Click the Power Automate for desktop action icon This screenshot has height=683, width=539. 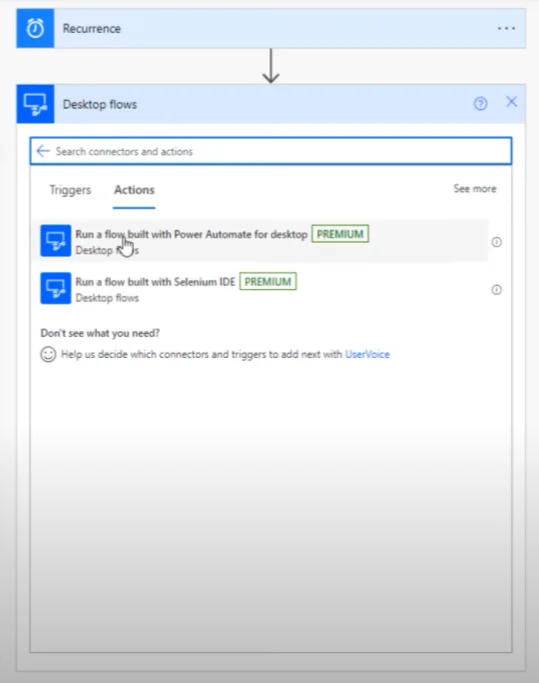[56, 240]
